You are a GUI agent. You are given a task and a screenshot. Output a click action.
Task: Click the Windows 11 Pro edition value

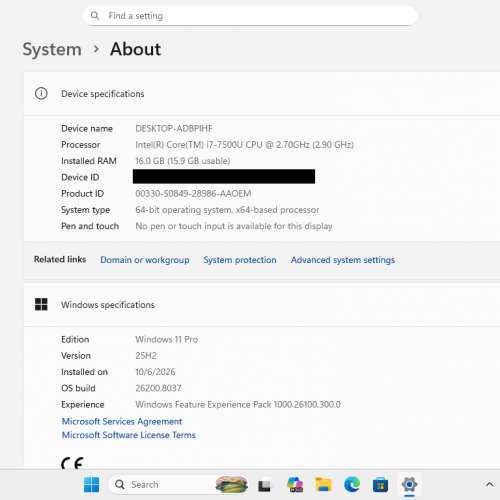click(166, 339)
